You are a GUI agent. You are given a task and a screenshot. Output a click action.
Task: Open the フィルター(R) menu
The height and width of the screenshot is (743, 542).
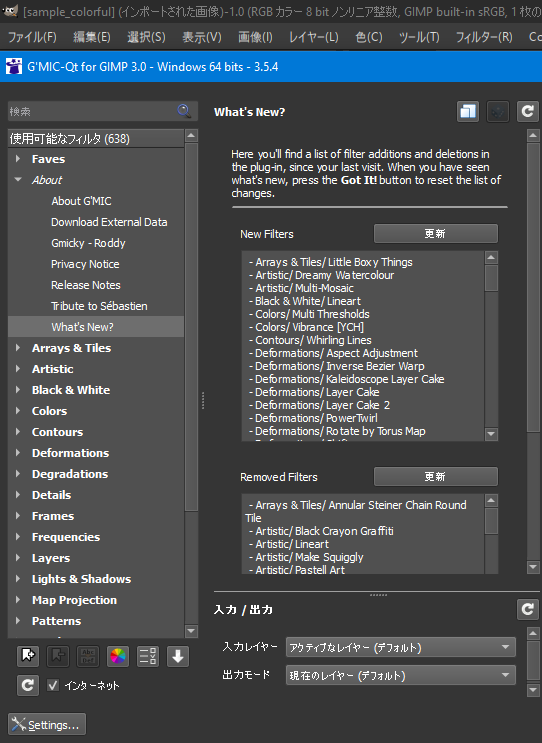pyautogui.click(x=484, y=37)
